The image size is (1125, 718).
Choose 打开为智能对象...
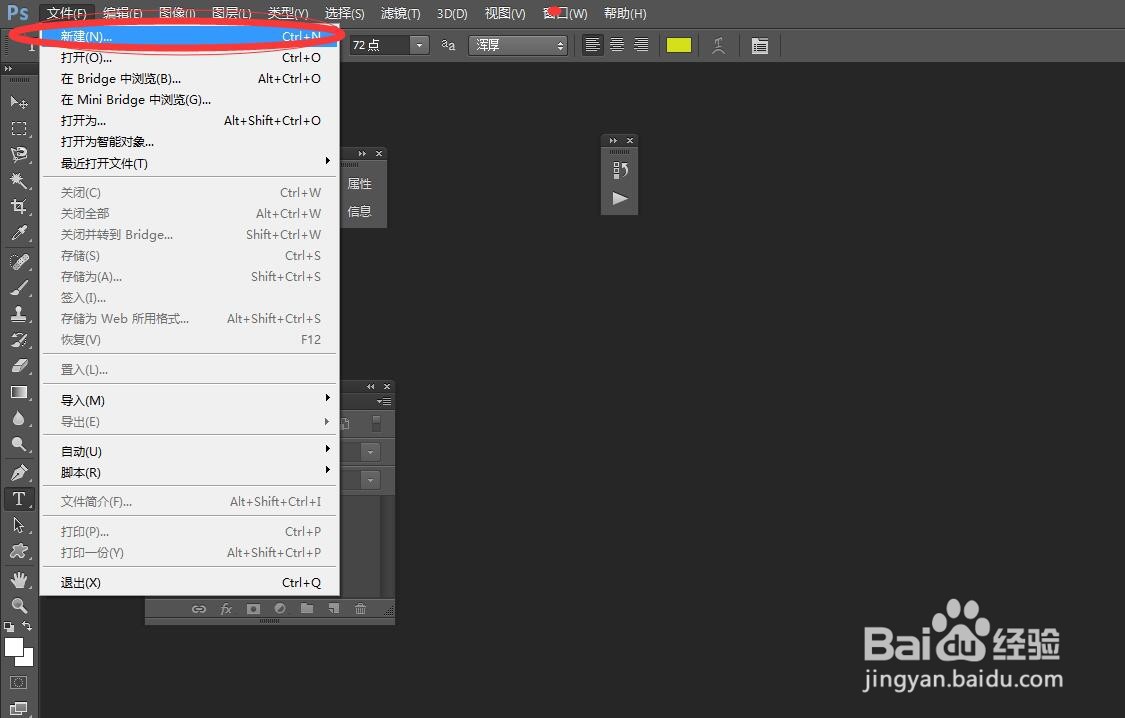pos(189,141)
